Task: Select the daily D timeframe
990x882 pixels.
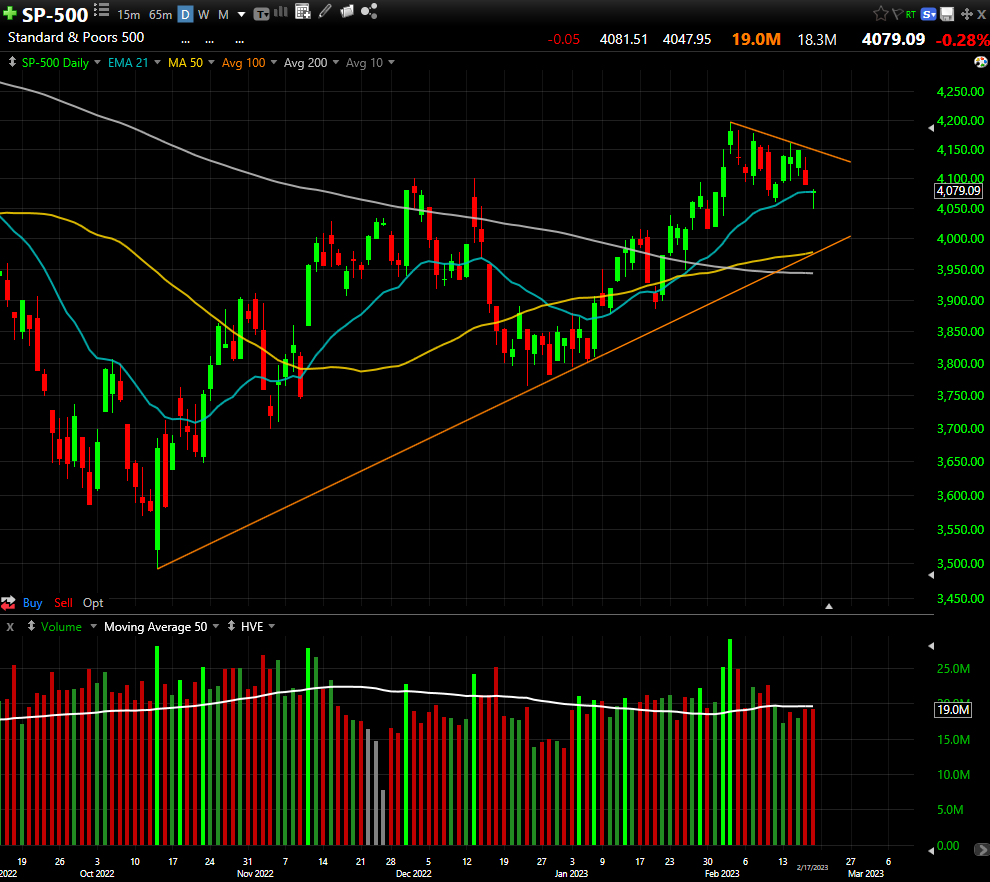Action: click(185, 14)
